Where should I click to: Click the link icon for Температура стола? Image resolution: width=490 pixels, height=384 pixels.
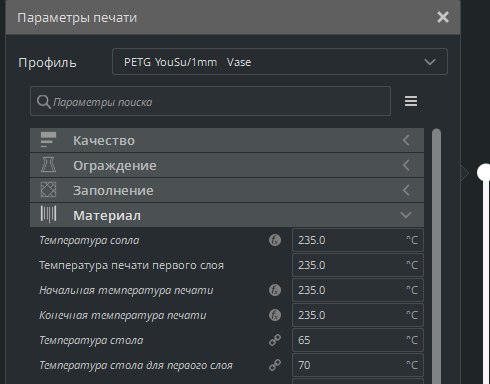(275, 340)
